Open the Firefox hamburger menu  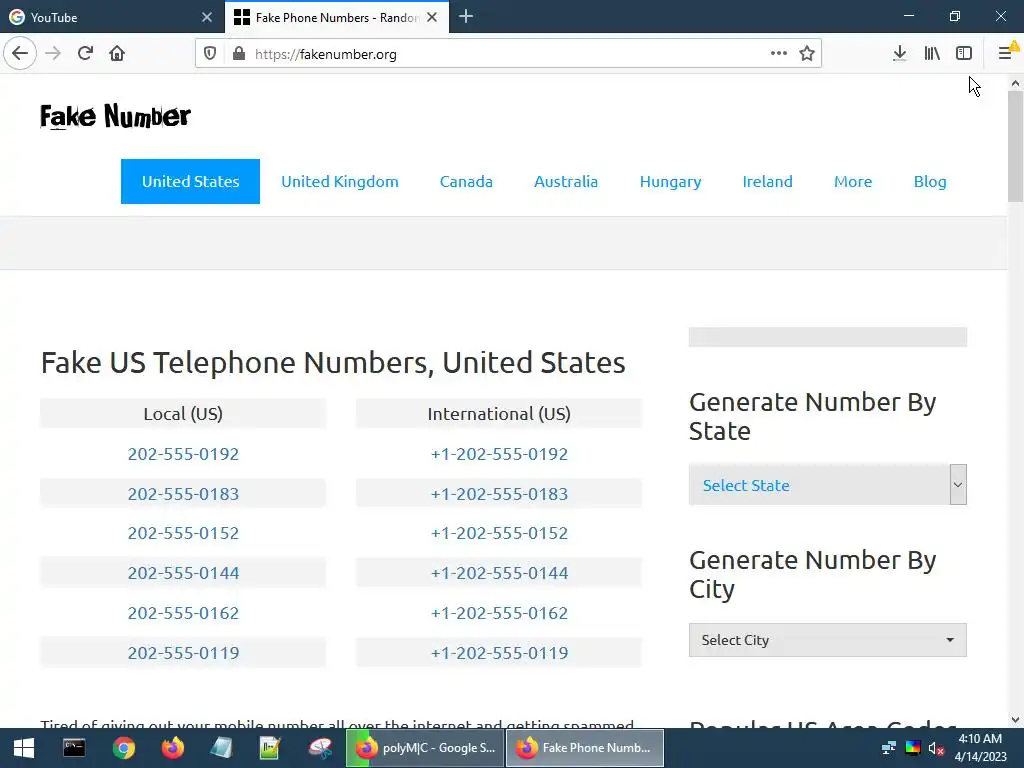point(1006,53)
